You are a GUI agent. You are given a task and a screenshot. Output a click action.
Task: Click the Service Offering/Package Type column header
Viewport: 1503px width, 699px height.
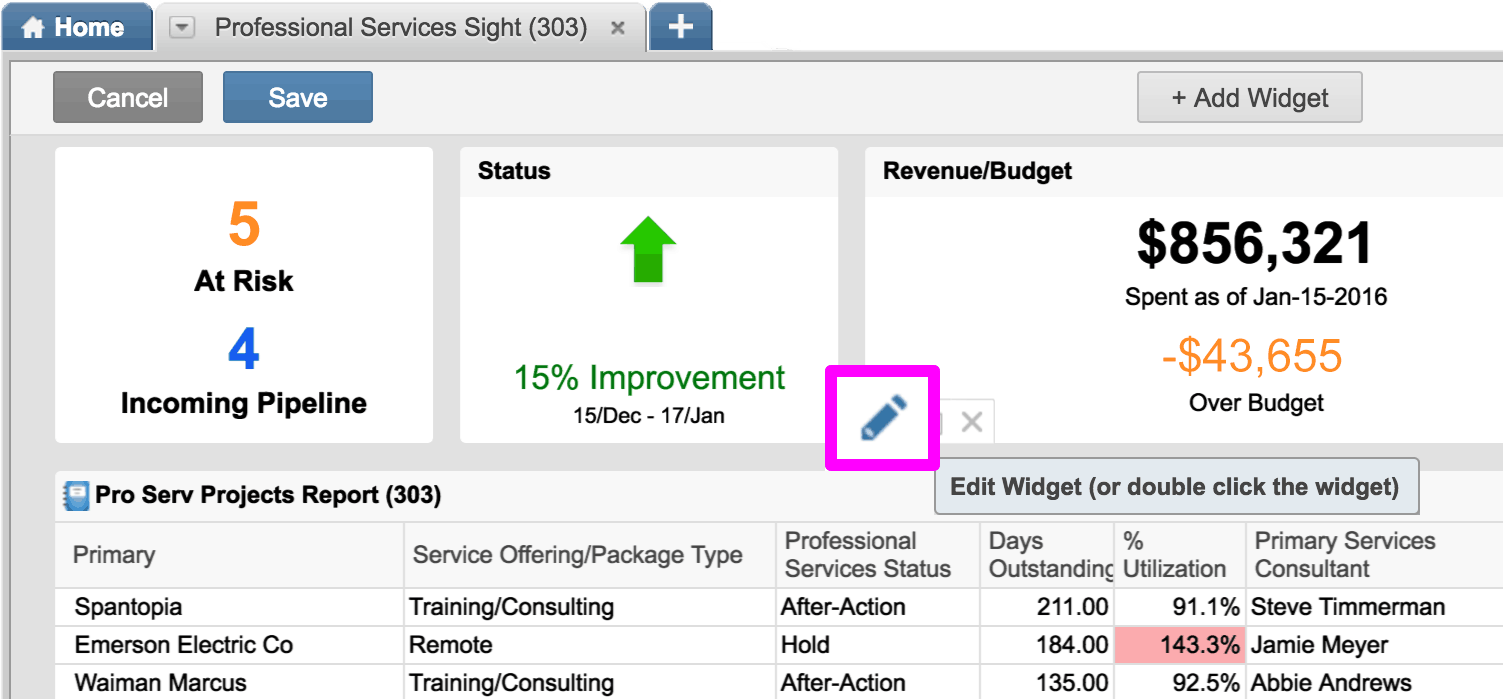[577, 555]
